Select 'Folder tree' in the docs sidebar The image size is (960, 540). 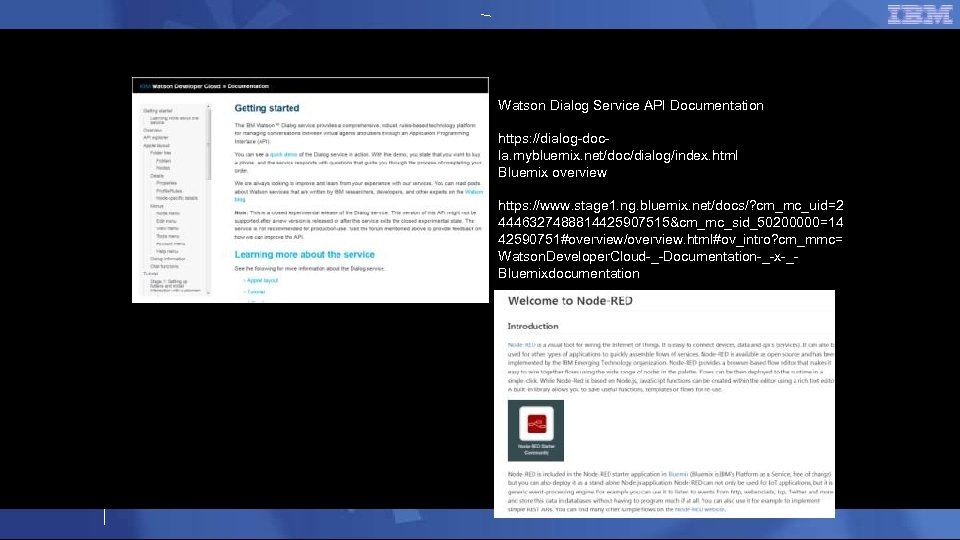160,153
